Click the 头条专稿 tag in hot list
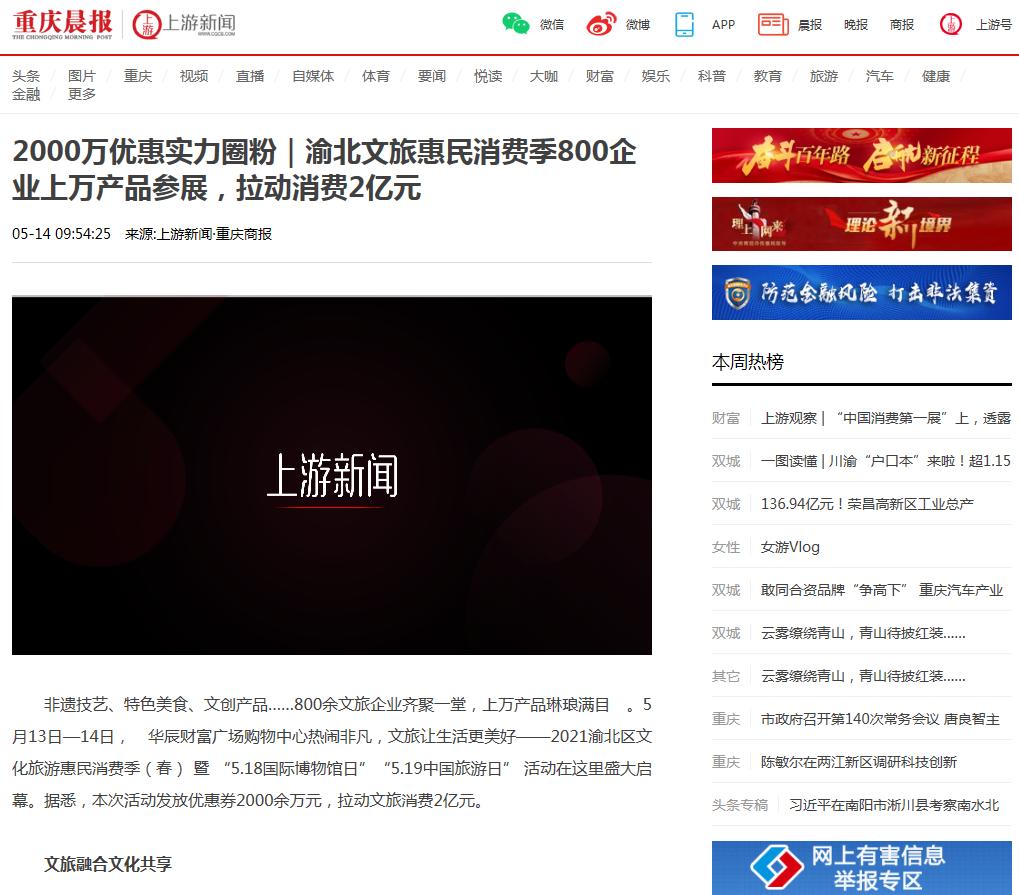This screenshot has width=1019, height=895. pos(740,805)
